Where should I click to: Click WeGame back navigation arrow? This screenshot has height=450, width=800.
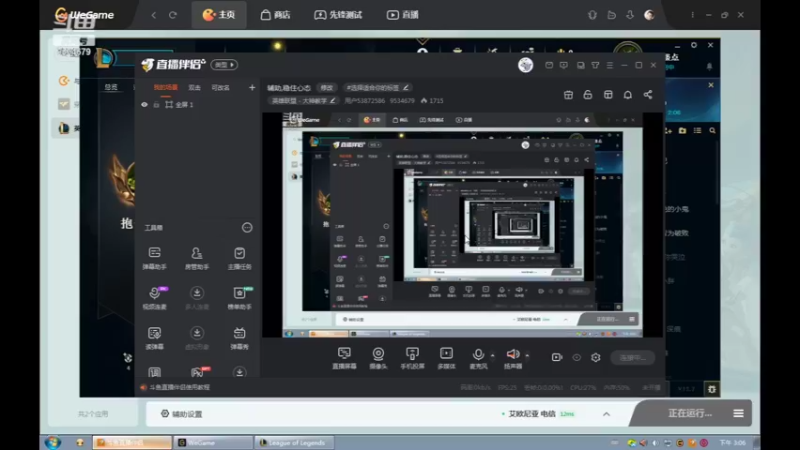click(x=154, y=15)
